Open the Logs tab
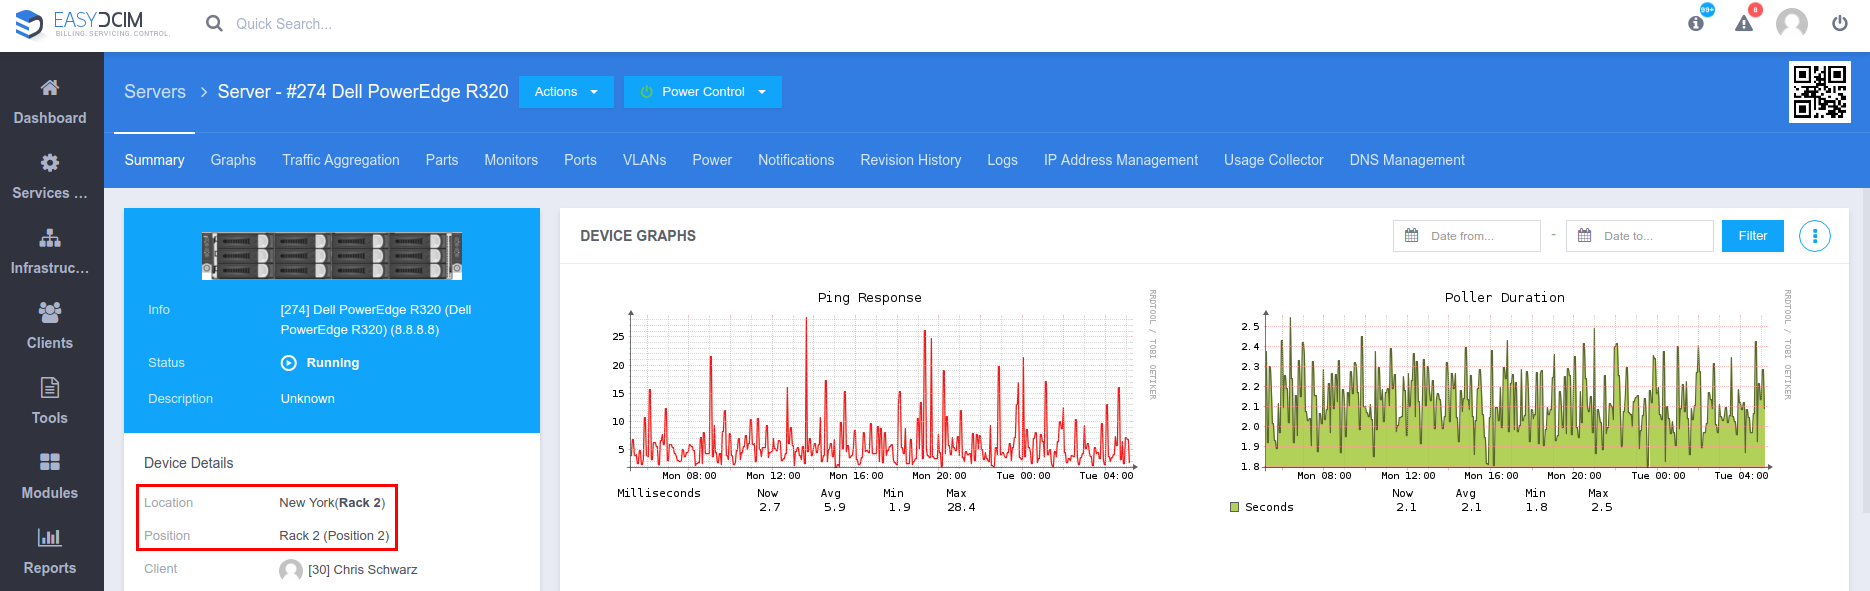Image resolution: width=1870 pixels, height=591 pixels. [x=1002, y=160]
